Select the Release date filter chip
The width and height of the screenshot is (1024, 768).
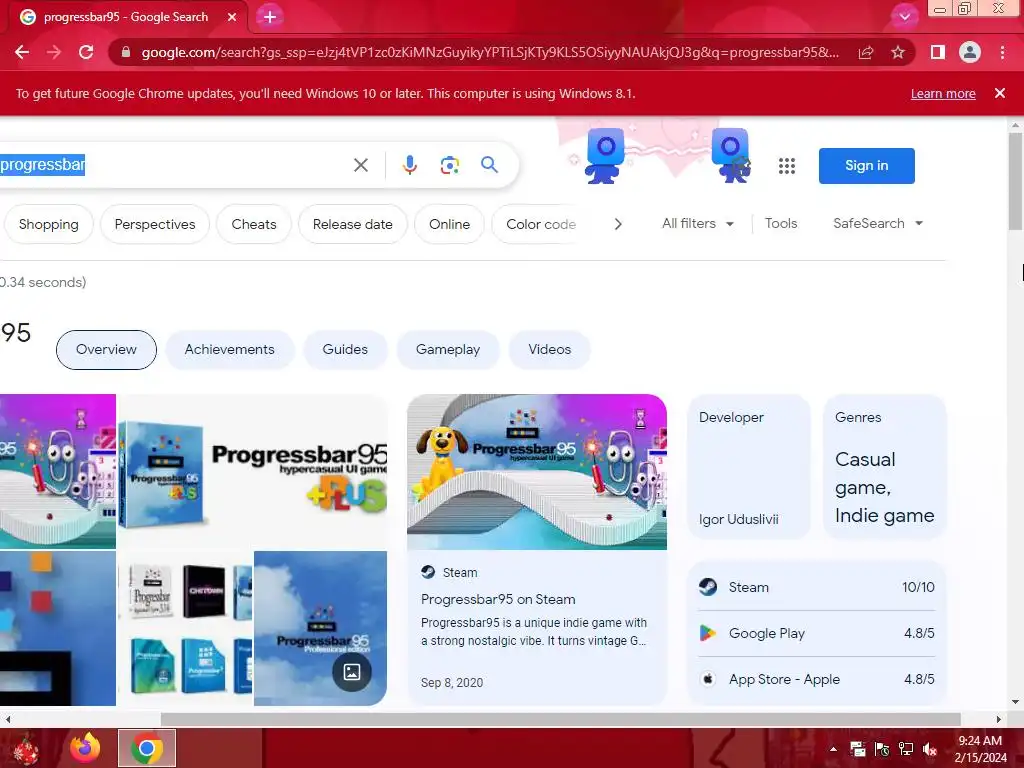pyautogui.click(x=353, y=224)
